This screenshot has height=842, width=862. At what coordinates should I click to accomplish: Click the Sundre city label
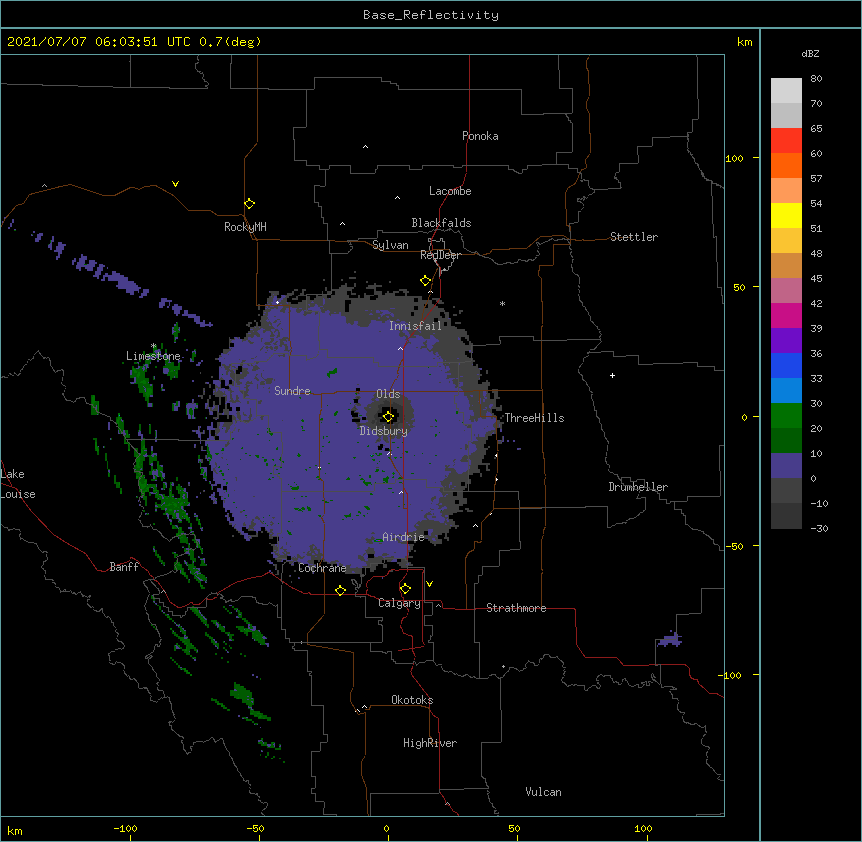coord(292,391)
